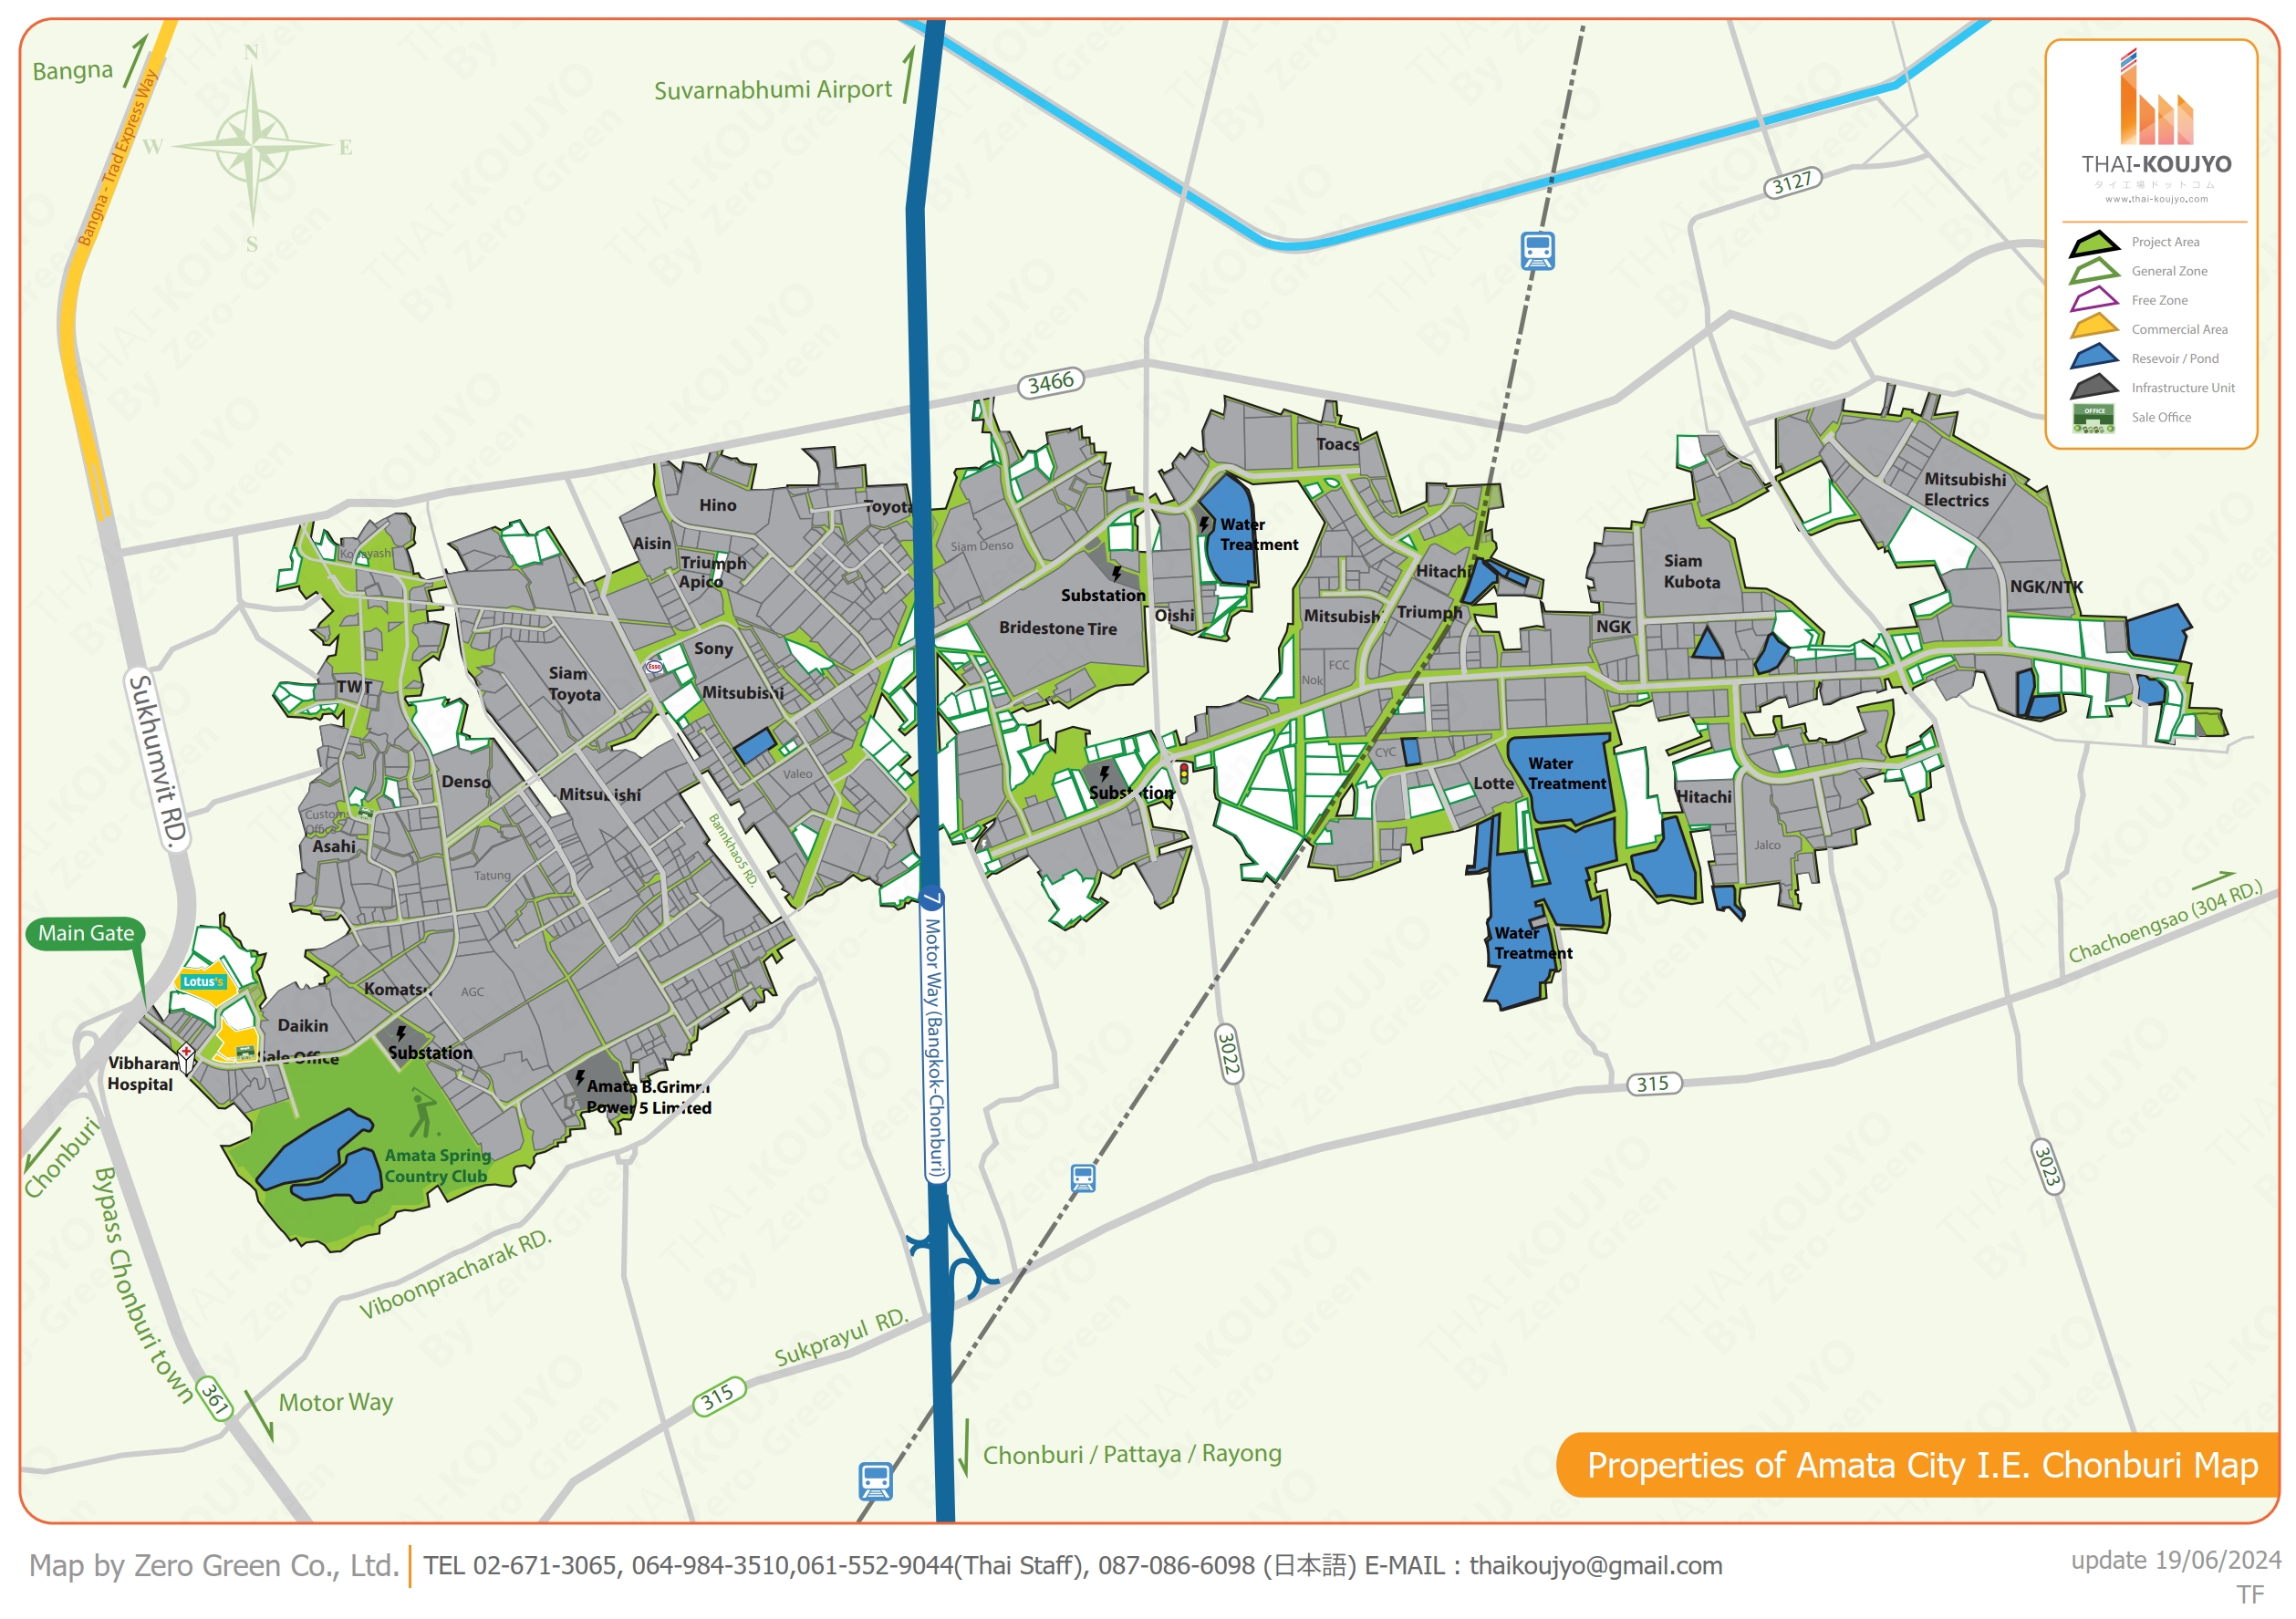Click the compass rose icon
This screenshot has height=1619, width=2296.
click(x=252, y=146)
